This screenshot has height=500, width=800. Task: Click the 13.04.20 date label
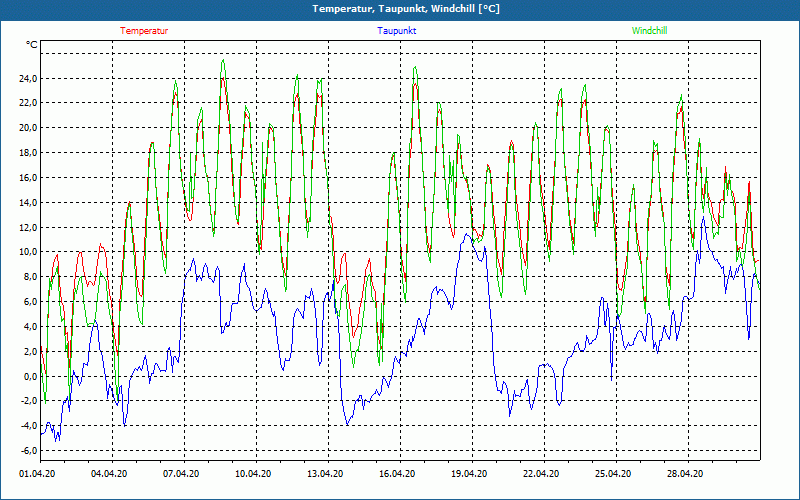[325, 474]
